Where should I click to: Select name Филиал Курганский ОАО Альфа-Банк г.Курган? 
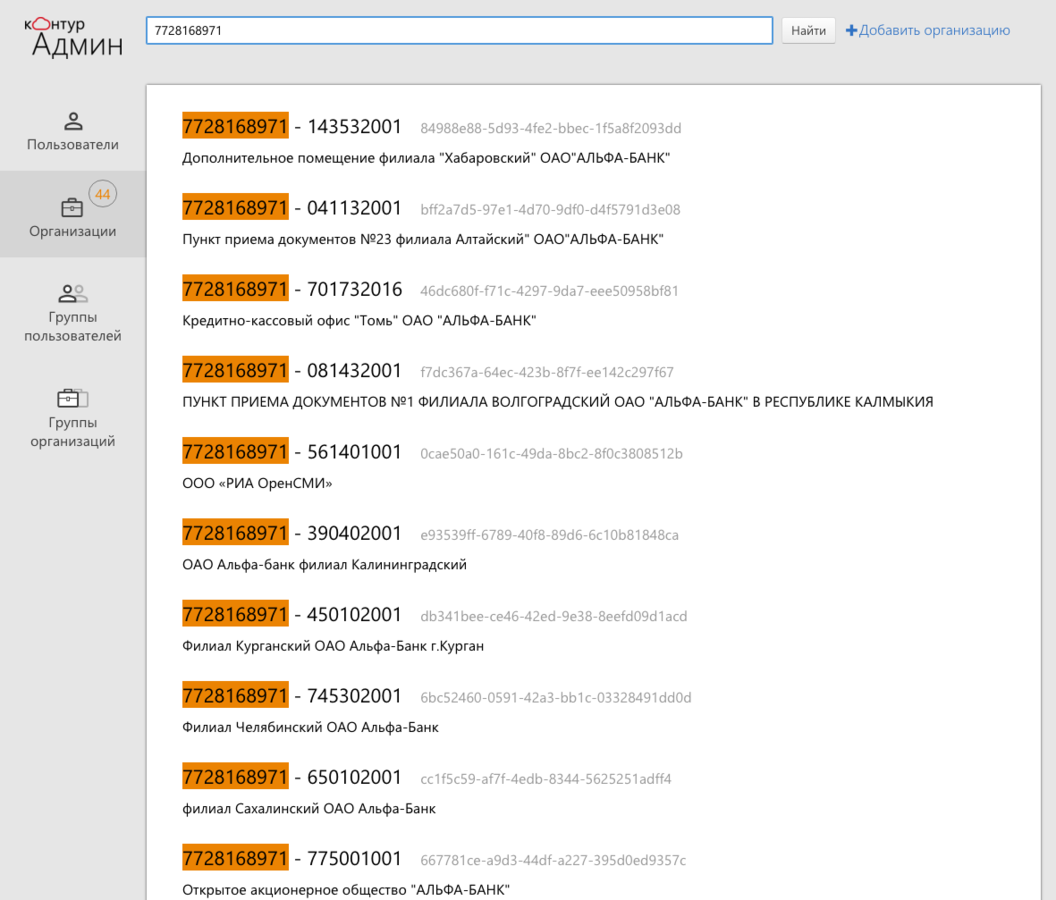pos(333,646)
